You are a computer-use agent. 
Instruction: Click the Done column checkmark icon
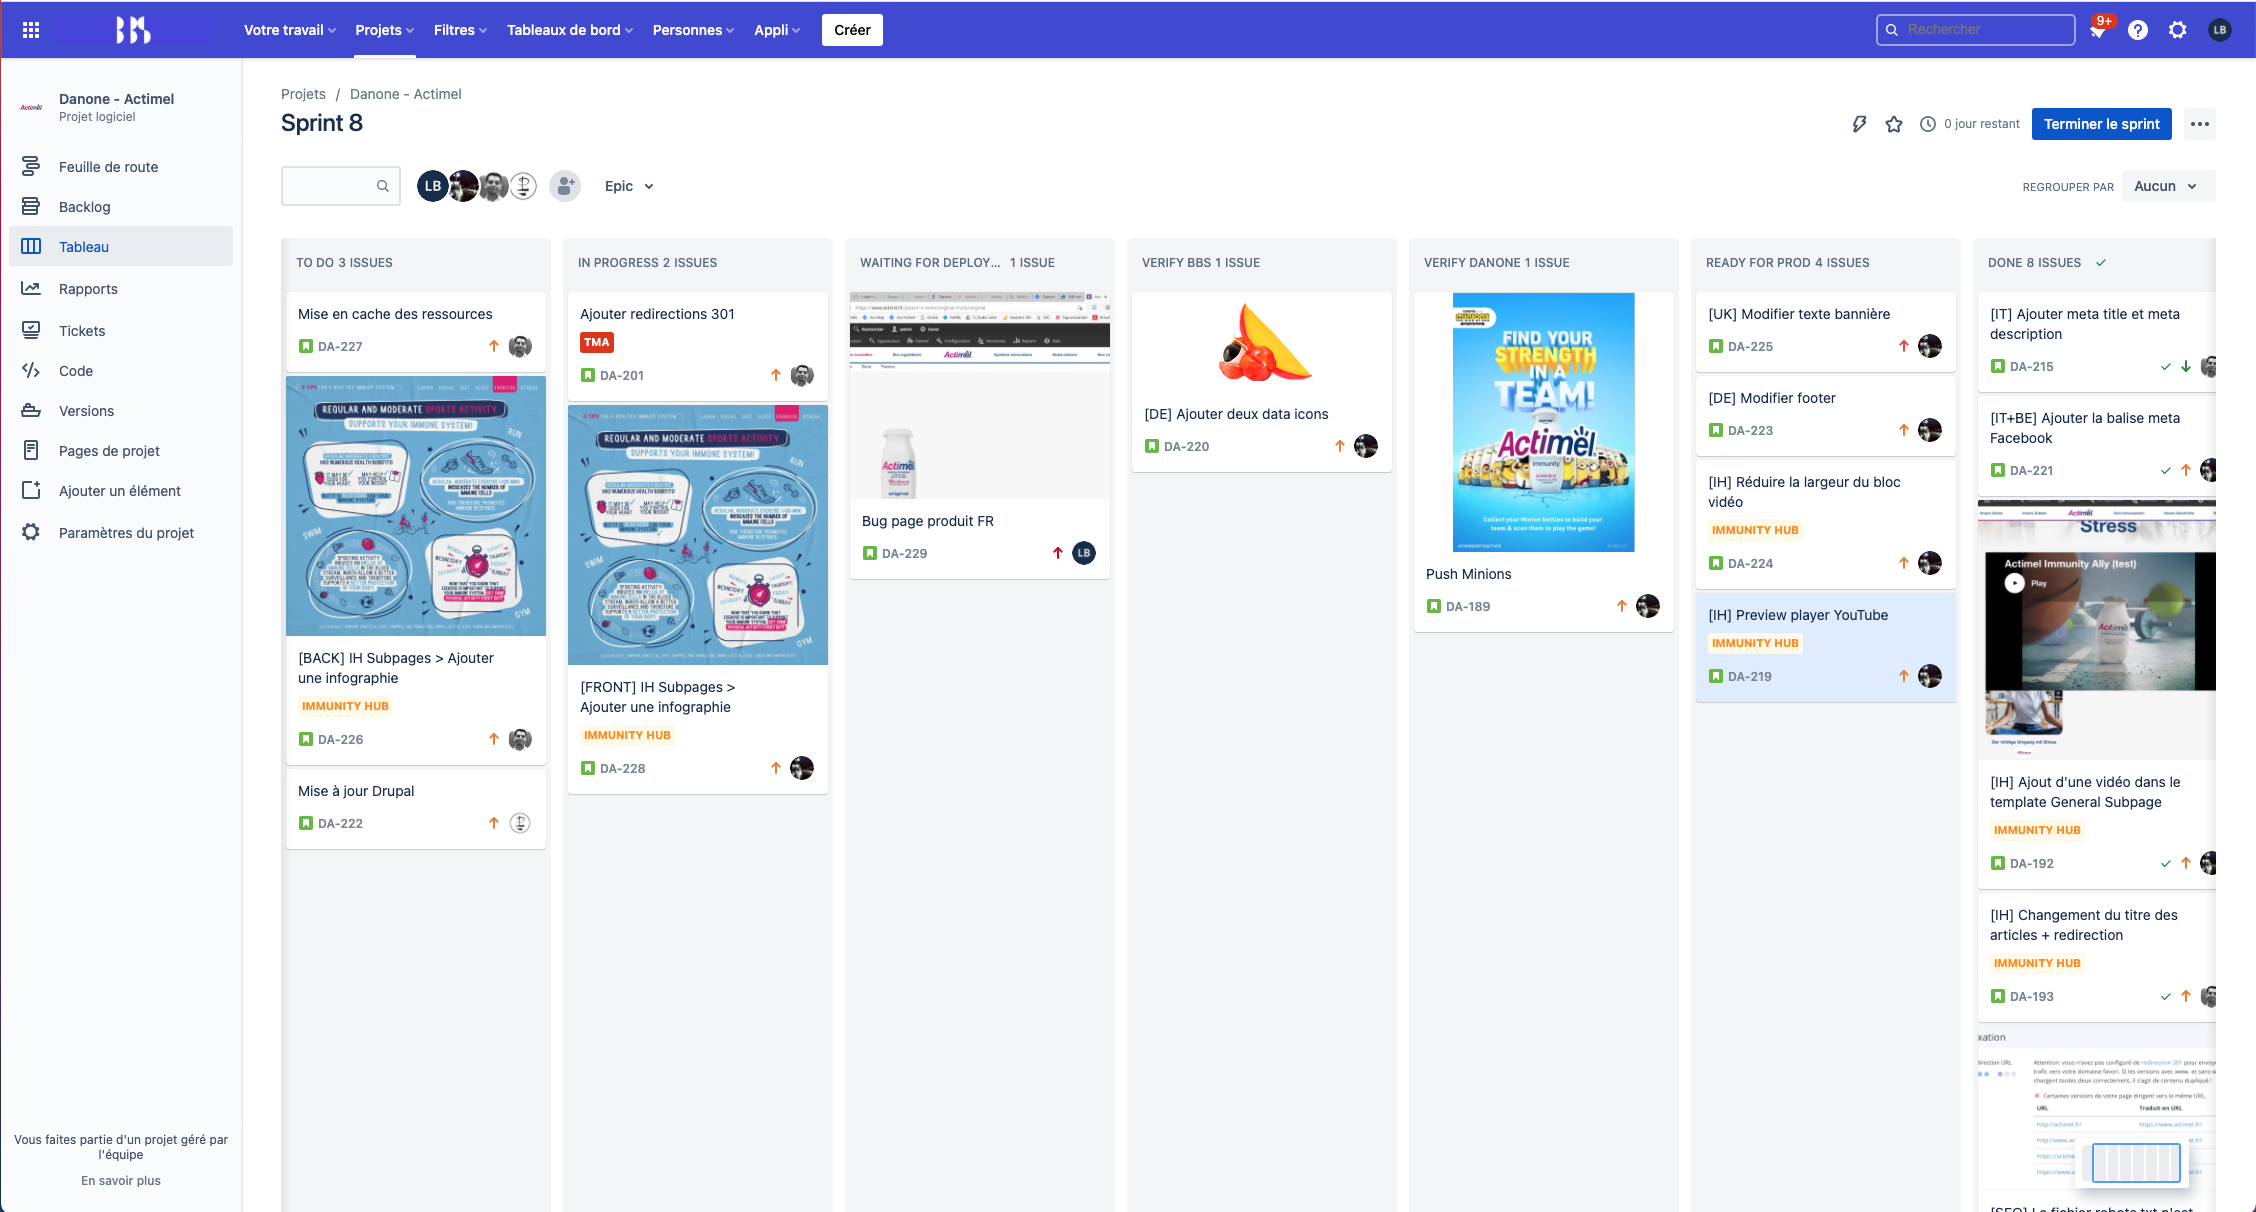[2101, 263]
